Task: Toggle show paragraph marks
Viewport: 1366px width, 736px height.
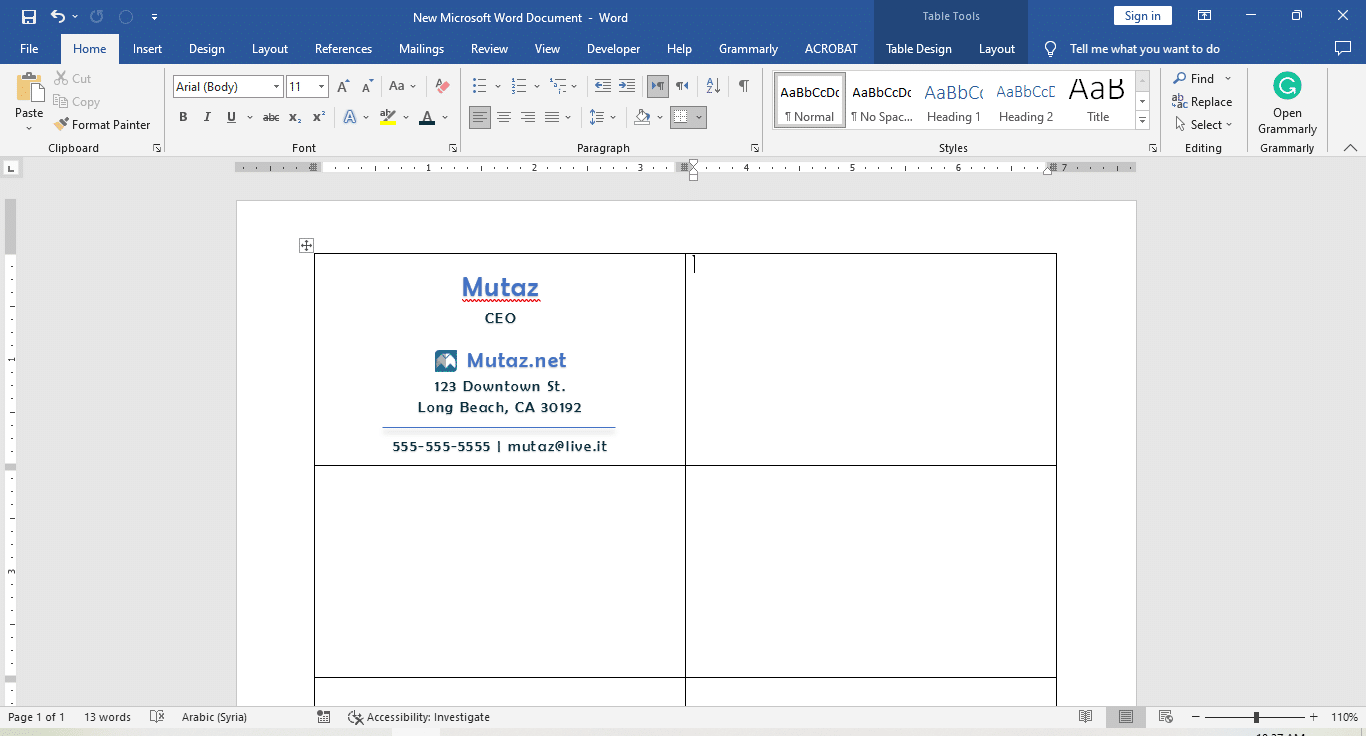Action: click(x=743, y=87)
